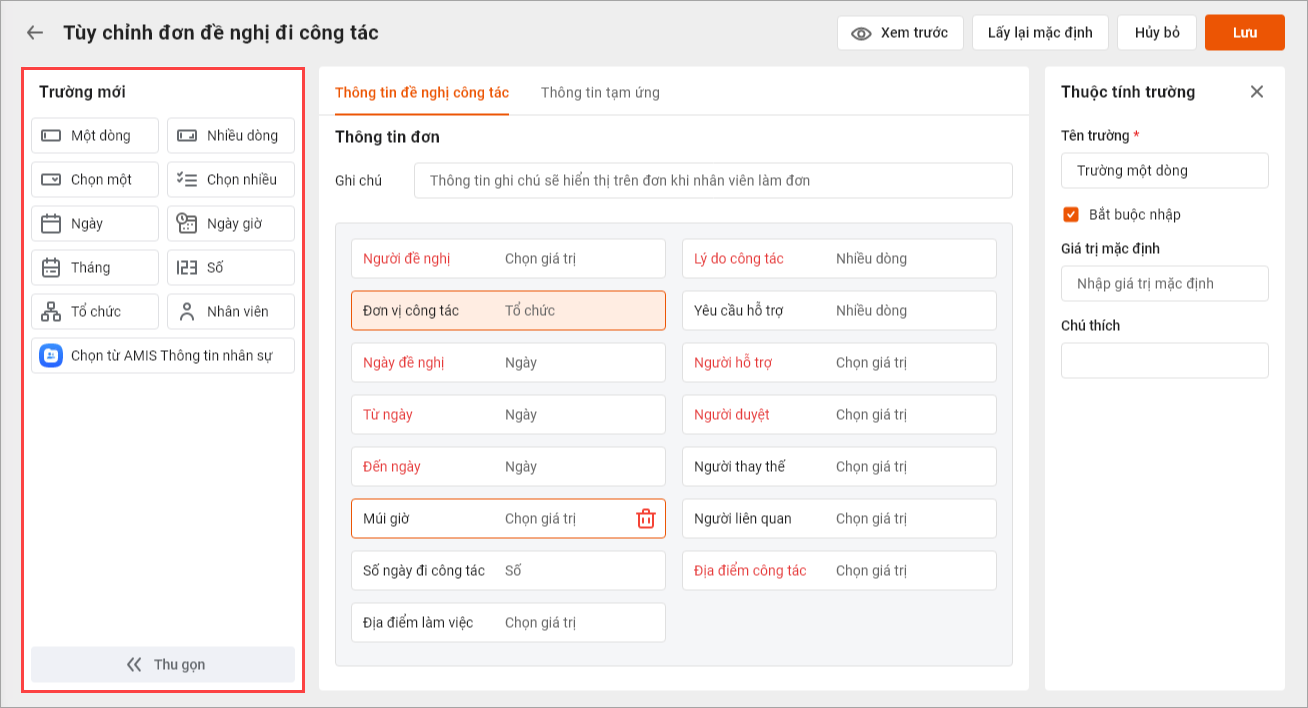The width and height of the screenshot is (1308, 708).
Task: Close the Thuộc tính trường panel
Action: pyautogui.click(x=1257, y=92)
